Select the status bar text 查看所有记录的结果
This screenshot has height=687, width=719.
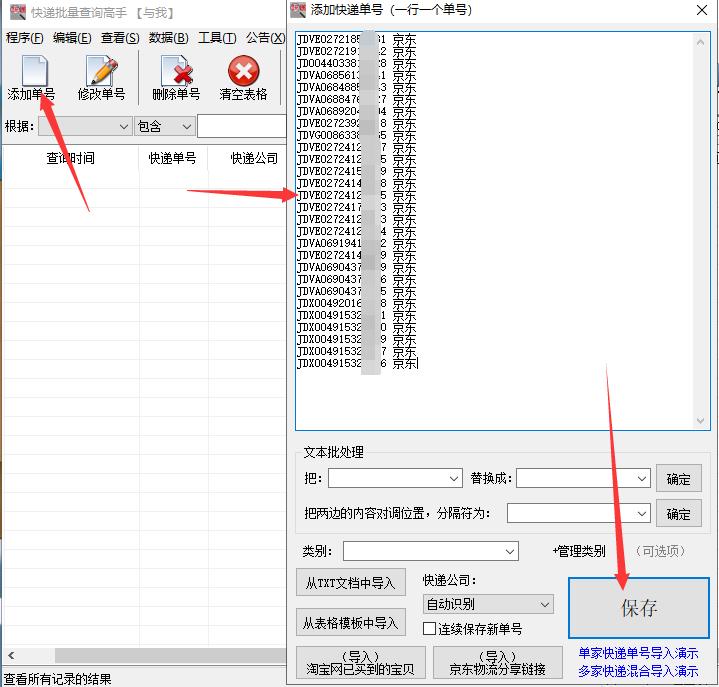click(58, 679)
